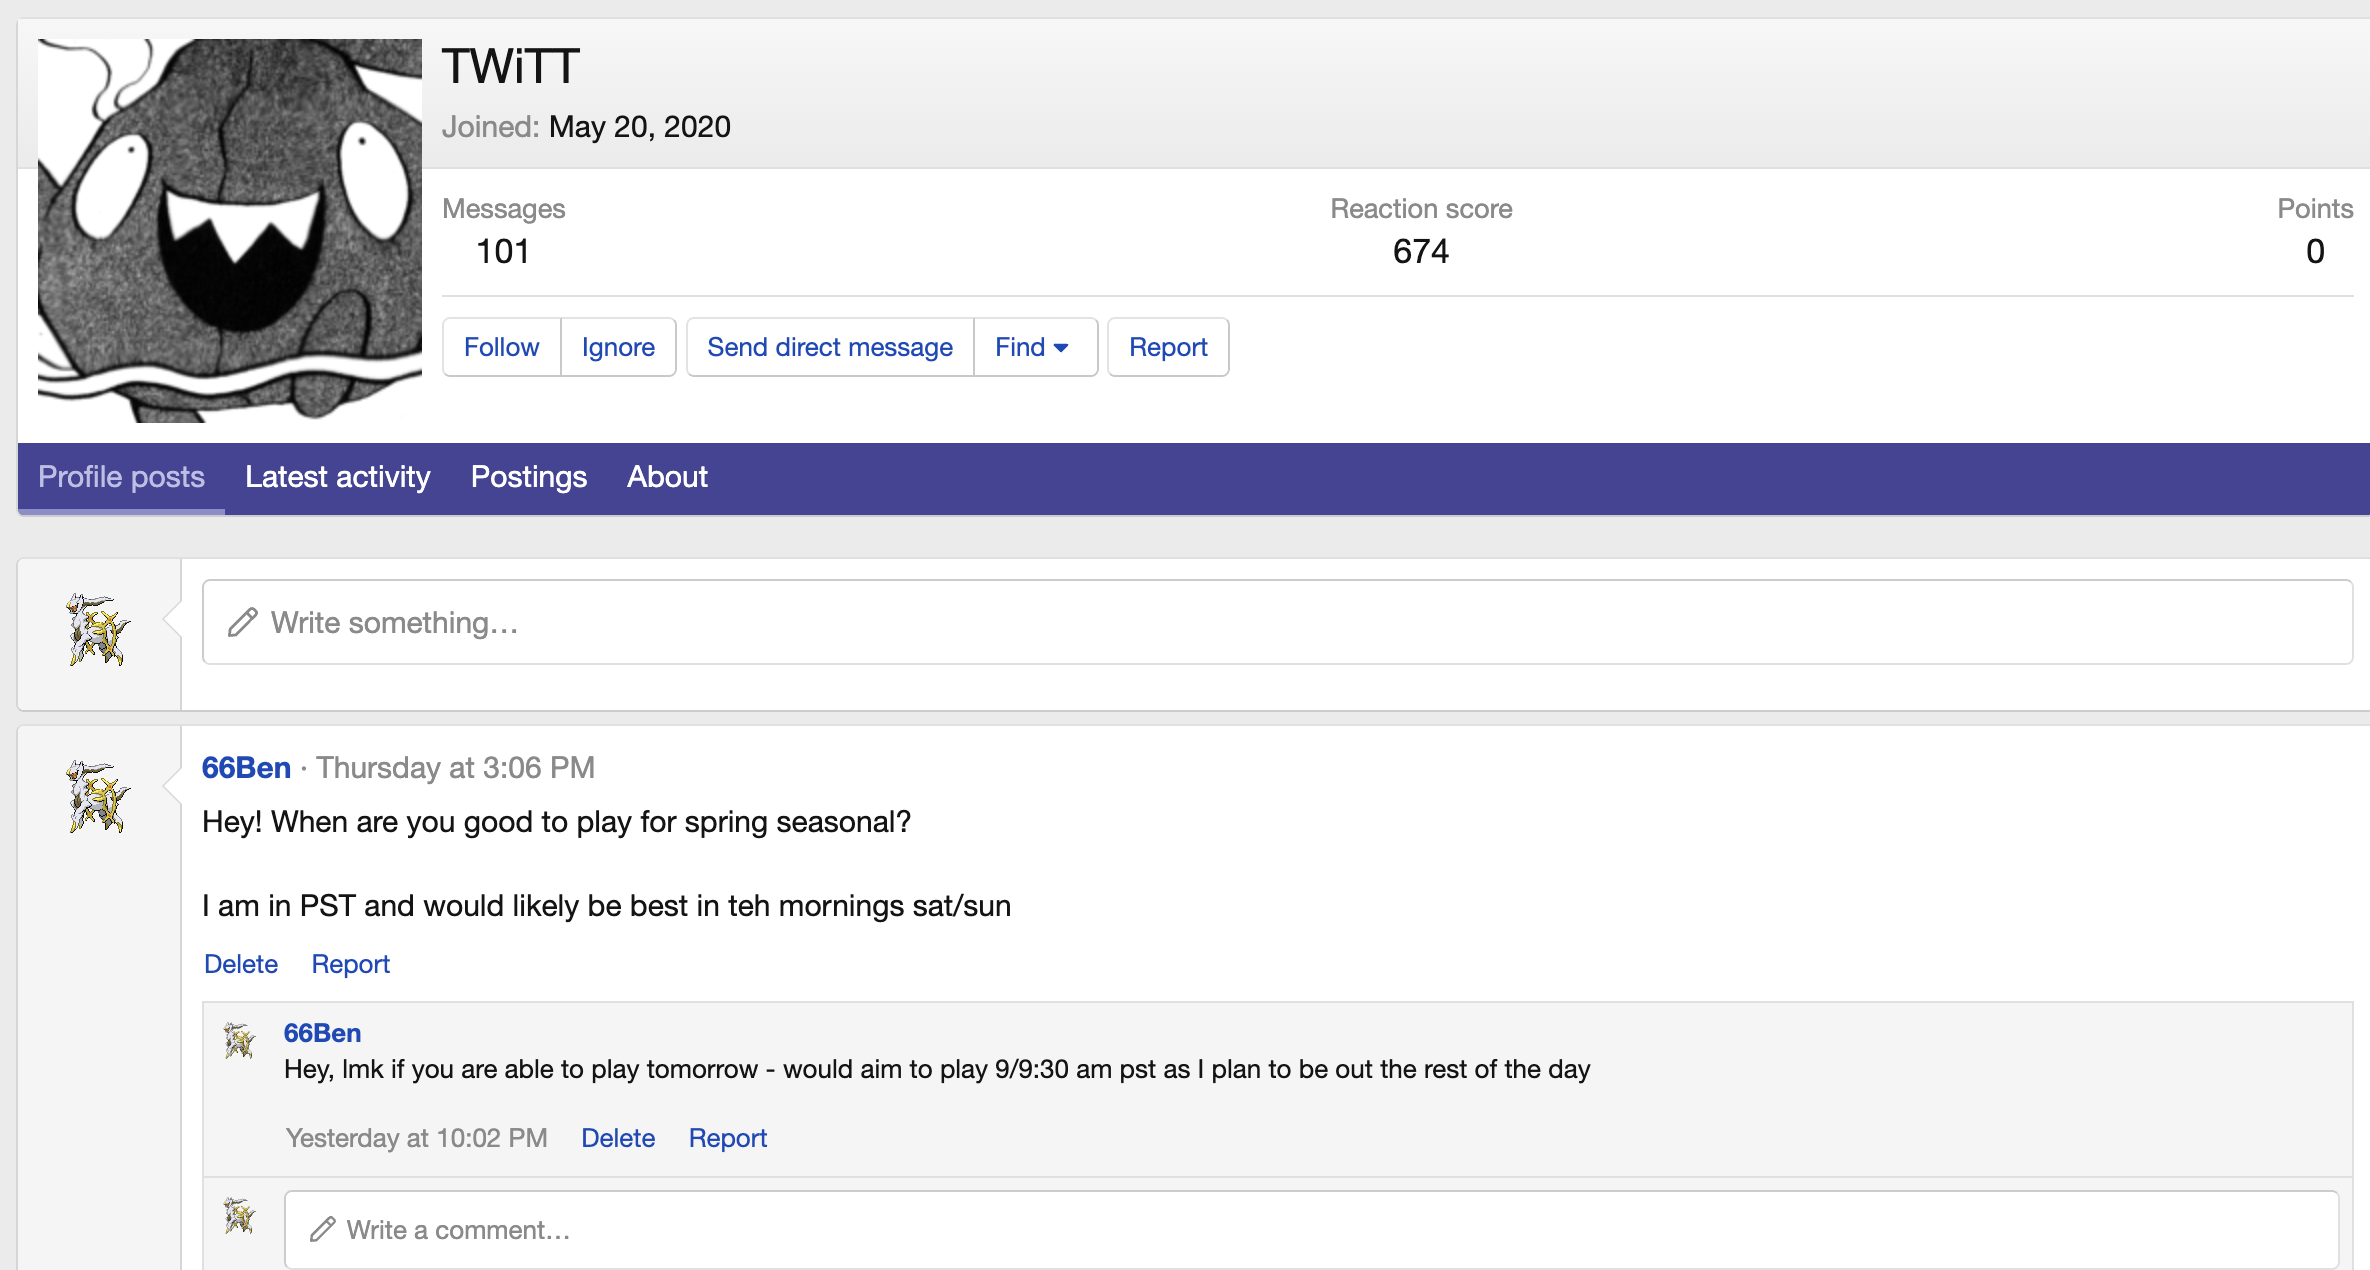Image resolution: width=2370 pixels, height=1270 pixels.
Task: Click 66Ben avatar beside profile post
Action: (98, 797)
